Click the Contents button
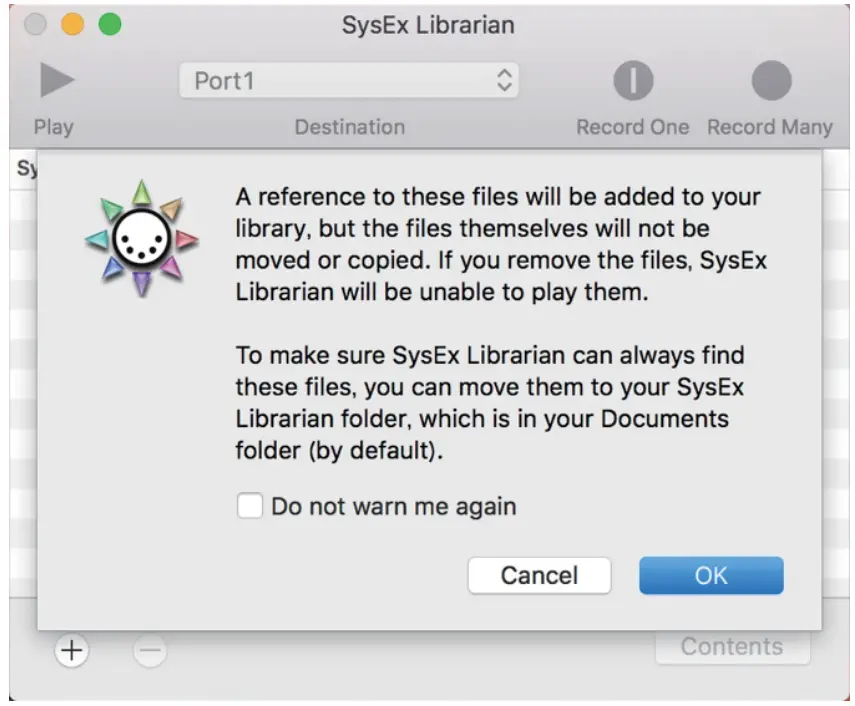855x706 pixels. click(x=732, y=647)
